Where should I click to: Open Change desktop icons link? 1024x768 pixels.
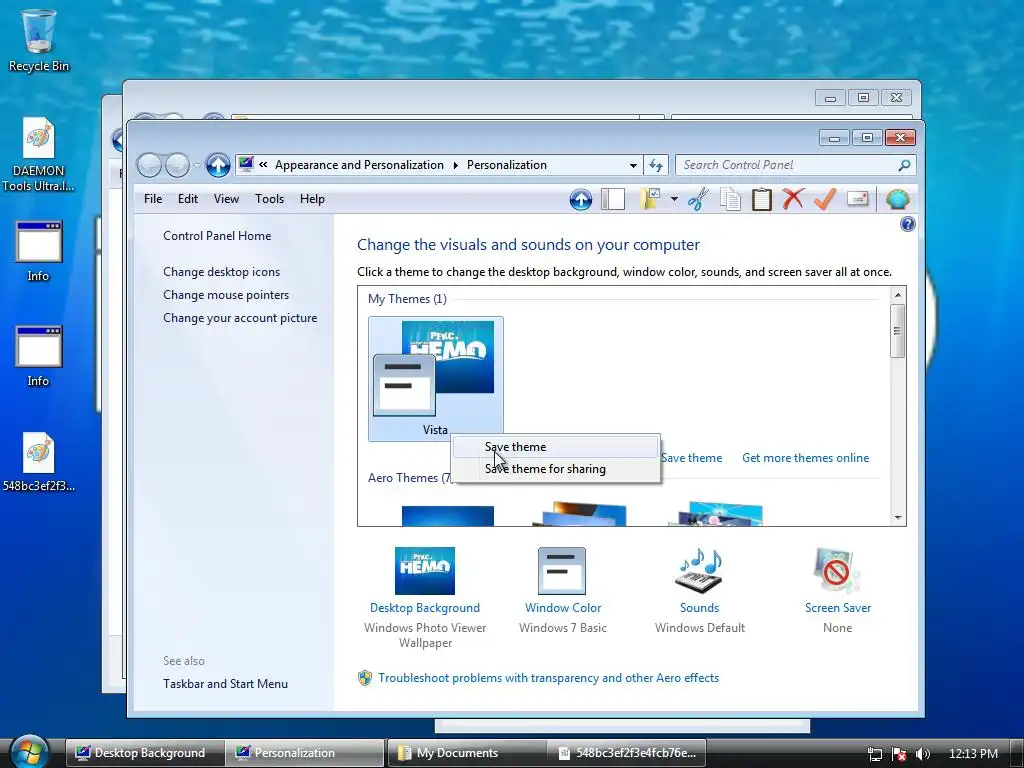coord(221,272)
